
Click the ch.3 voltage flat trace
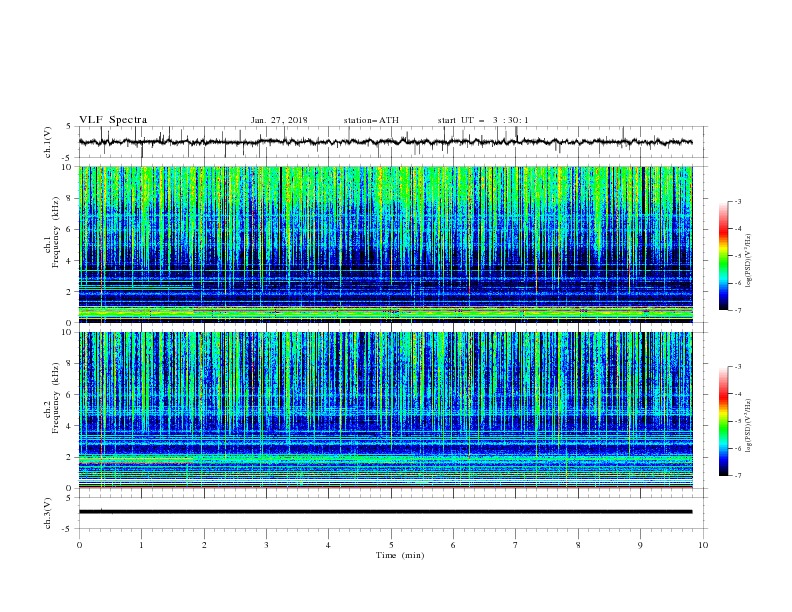pos(386,512)
